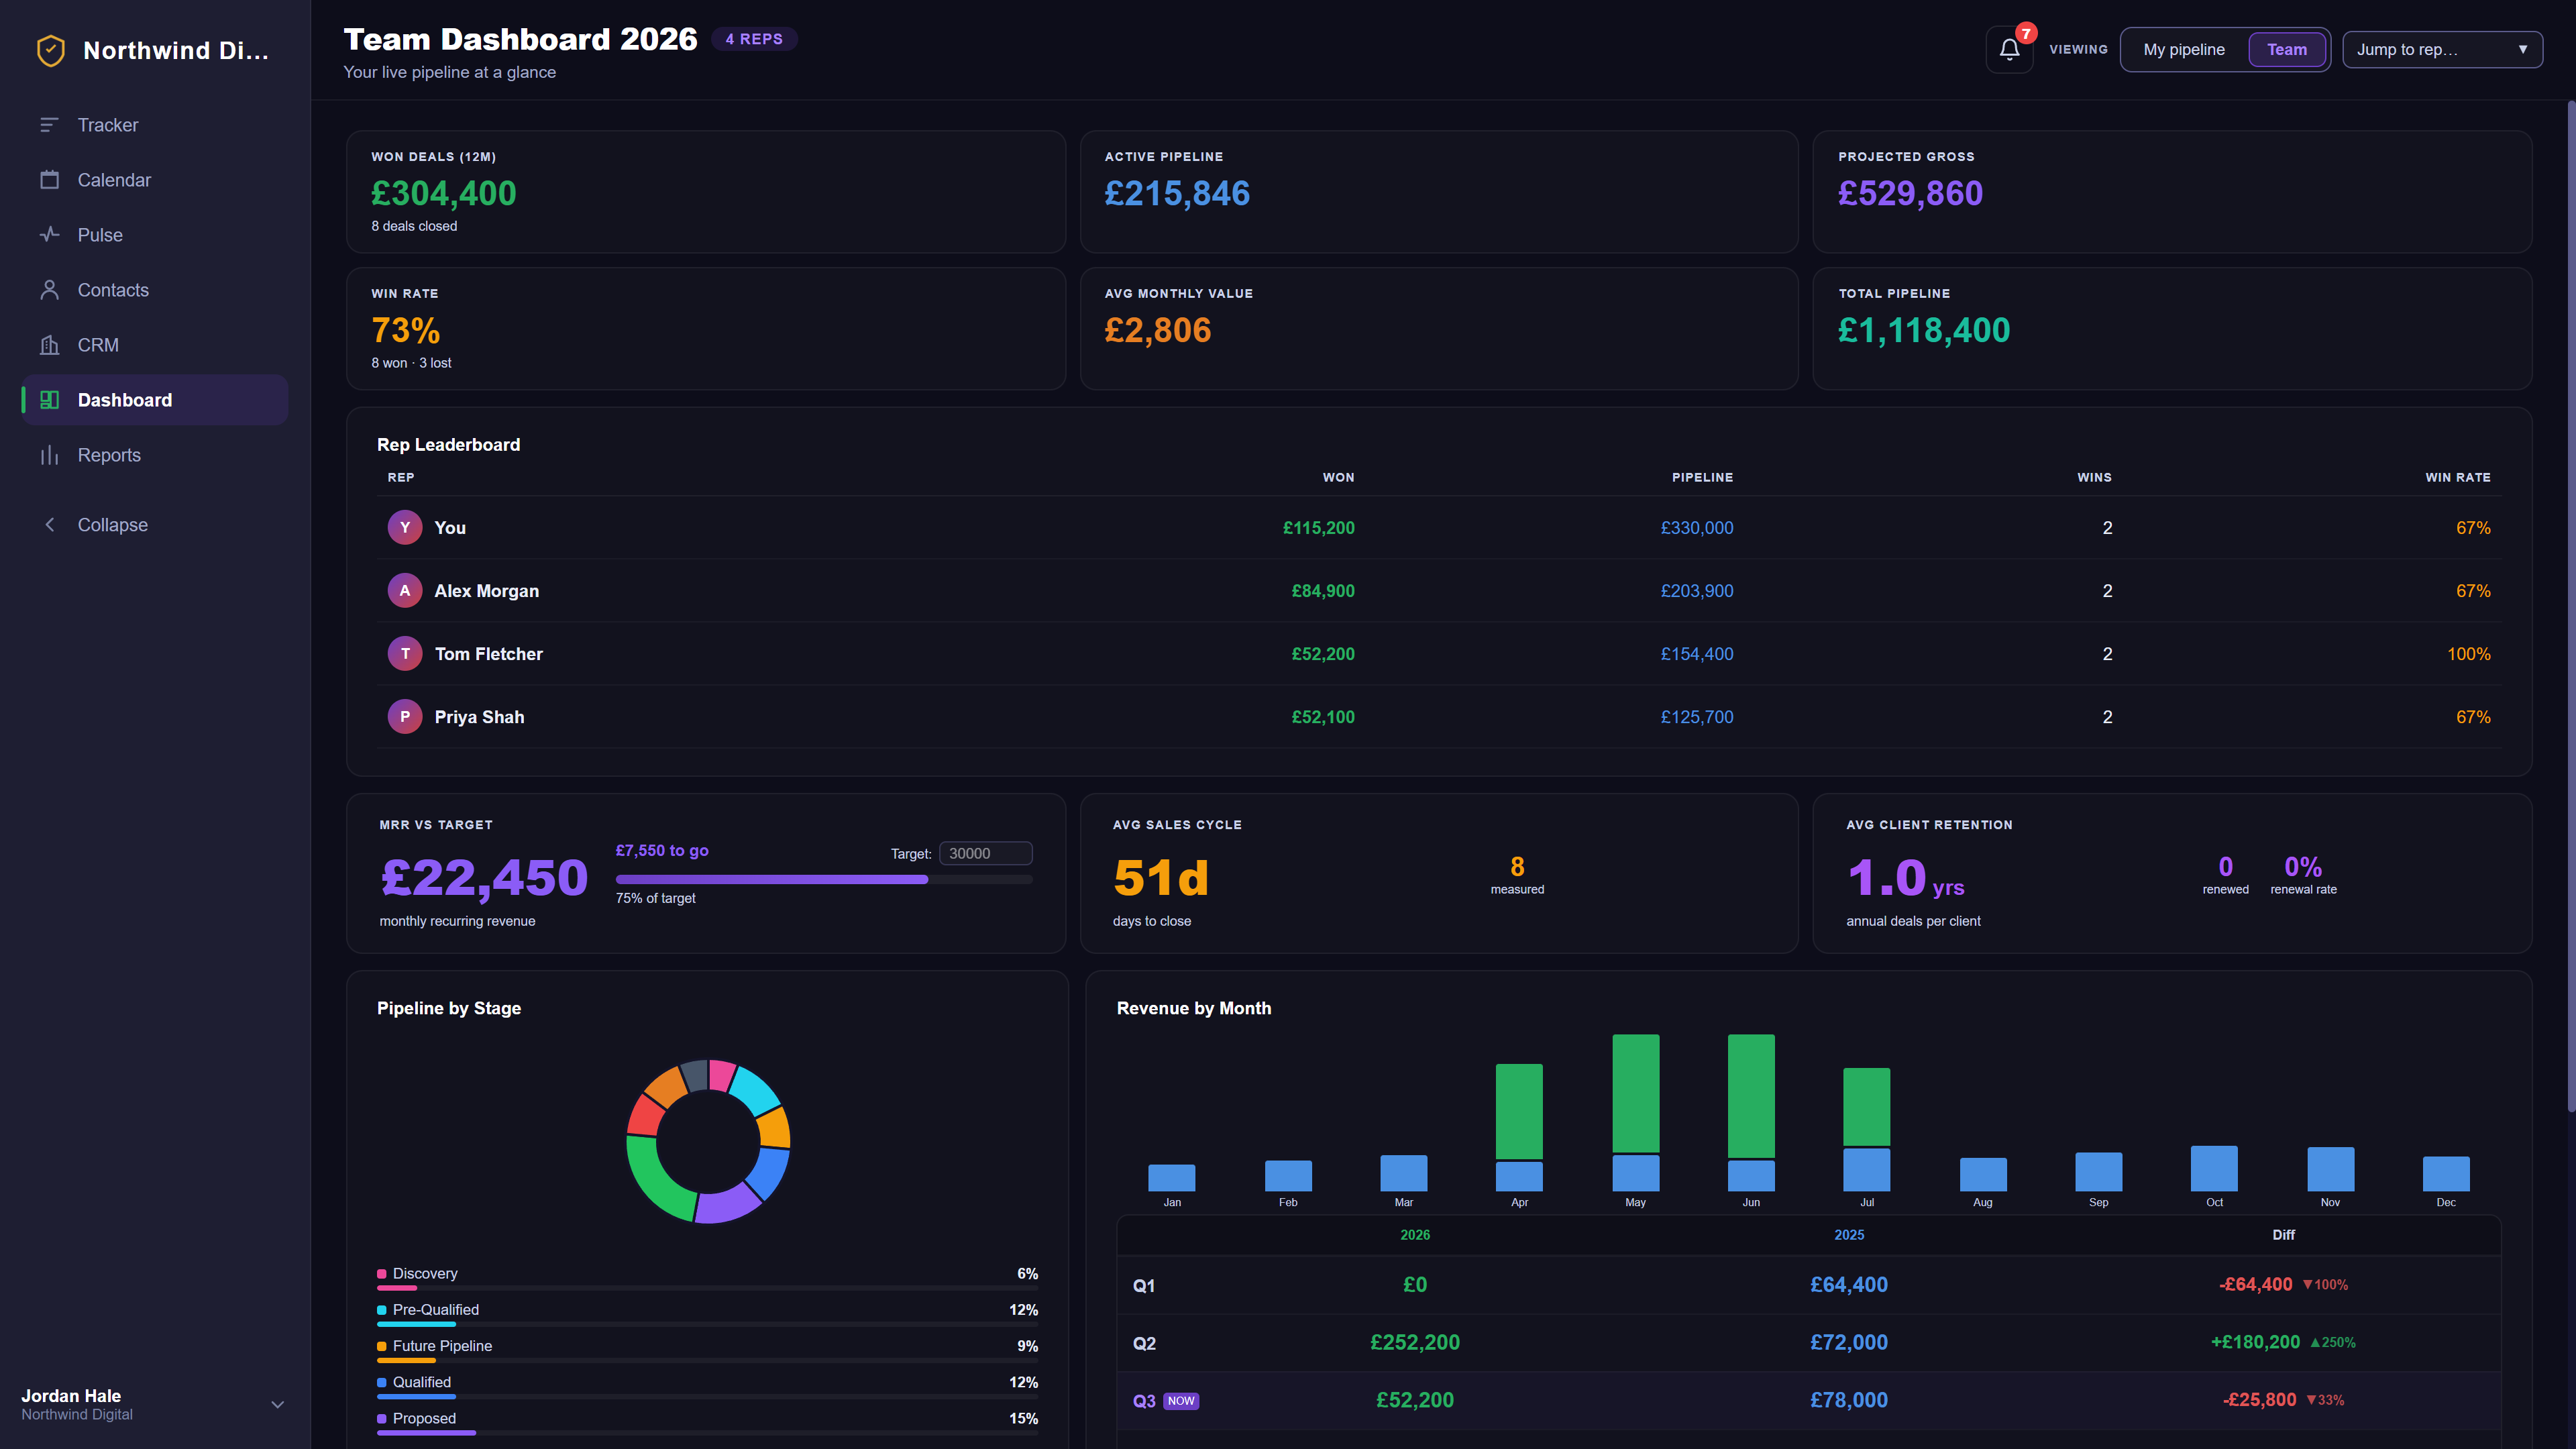The image size is (2576, 1449).
Task: Click the Collapse sidebar arrow icon
Action: pos(49,525)
